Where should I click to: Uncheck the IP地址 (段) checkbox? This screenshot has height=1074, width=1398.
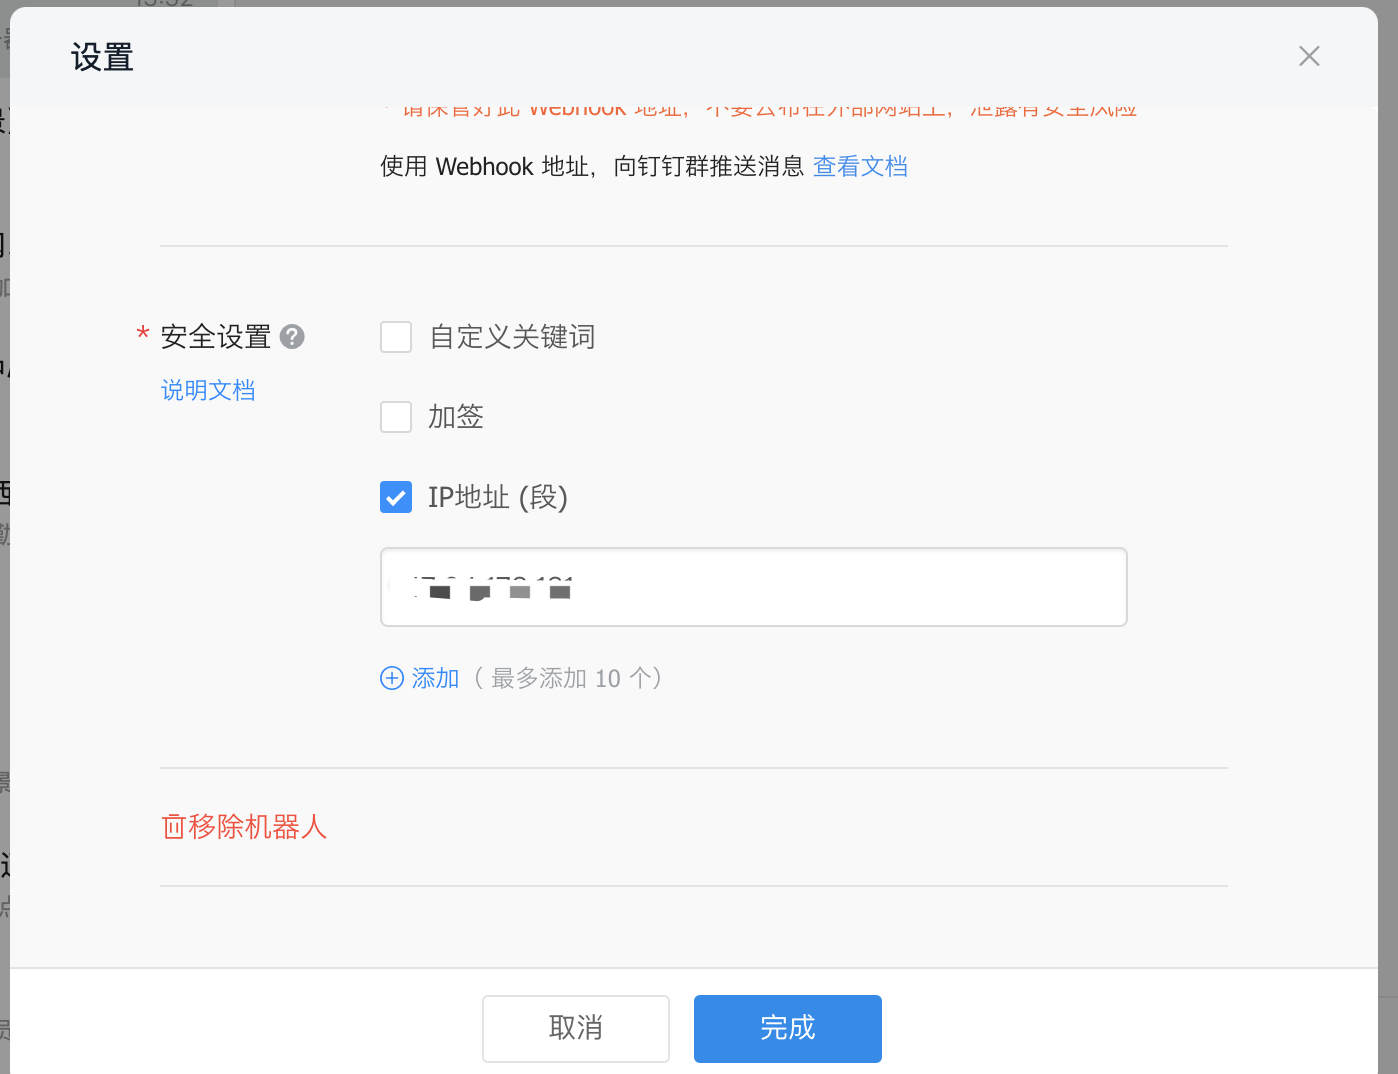point(396,497)
